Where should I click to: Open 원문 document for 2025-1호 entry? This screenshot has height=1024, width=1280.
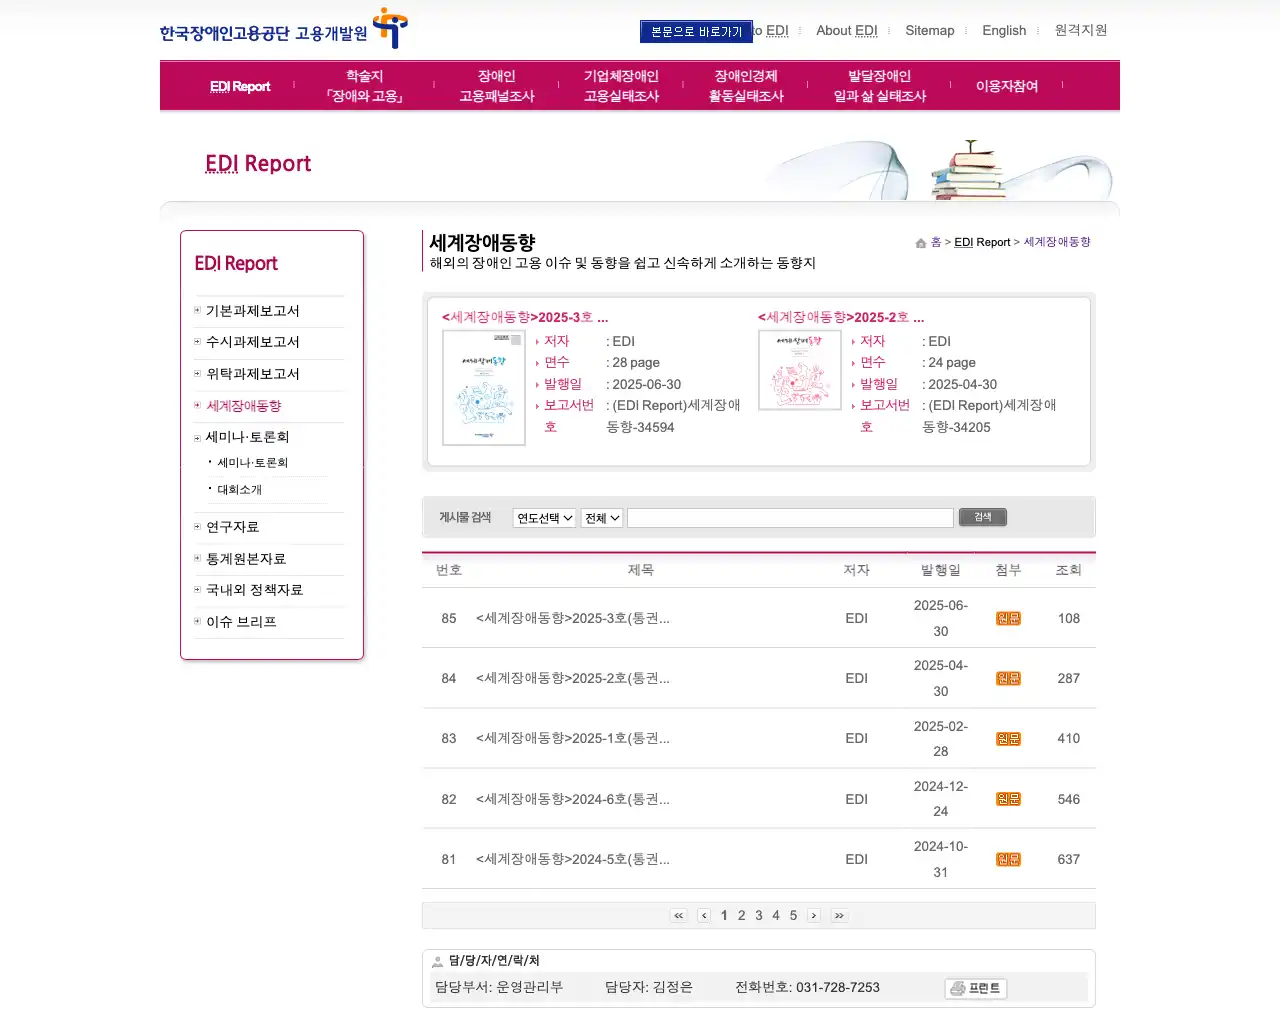pyautogui.click(x=1008, y=738)
